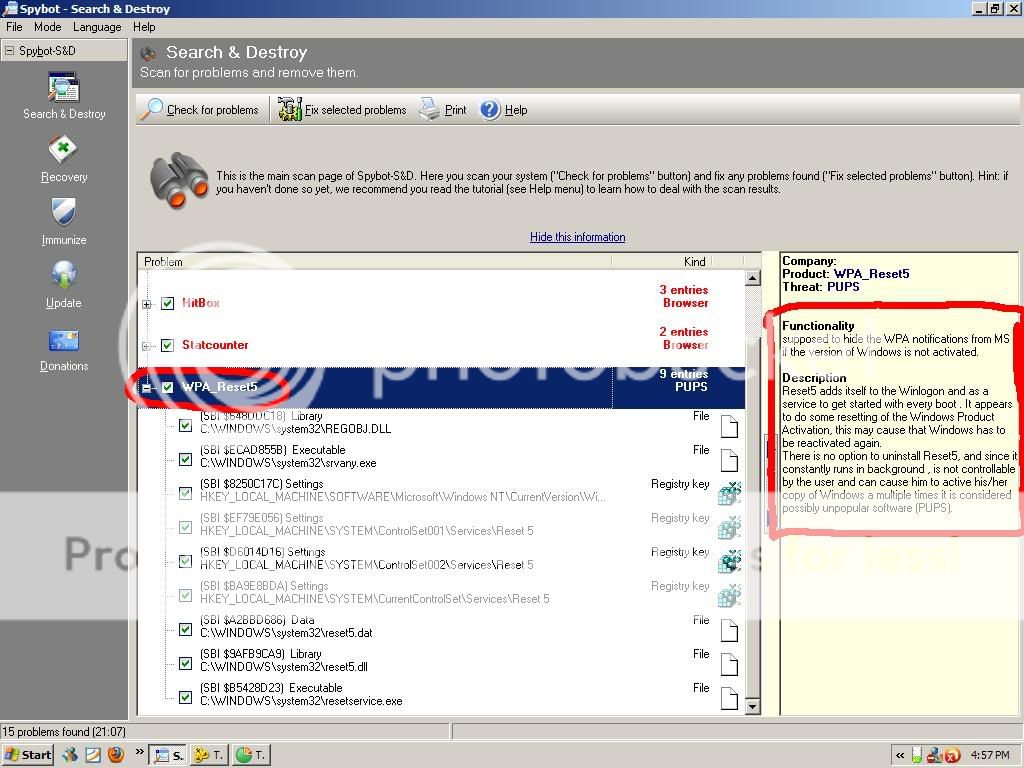This screenshot has width=1024, height=768.
Task: Open the Mode menu
Action: (x=48, y=27)
